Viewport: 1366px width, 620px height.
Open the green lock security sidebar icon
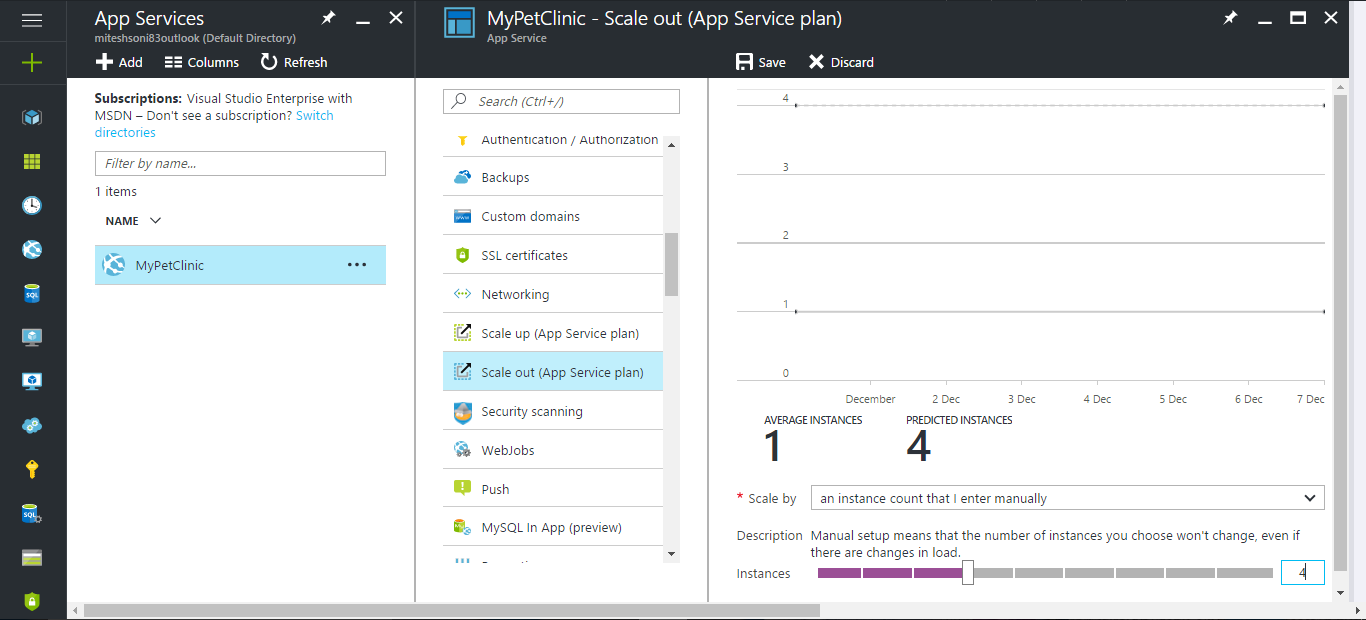coord(32,601)
